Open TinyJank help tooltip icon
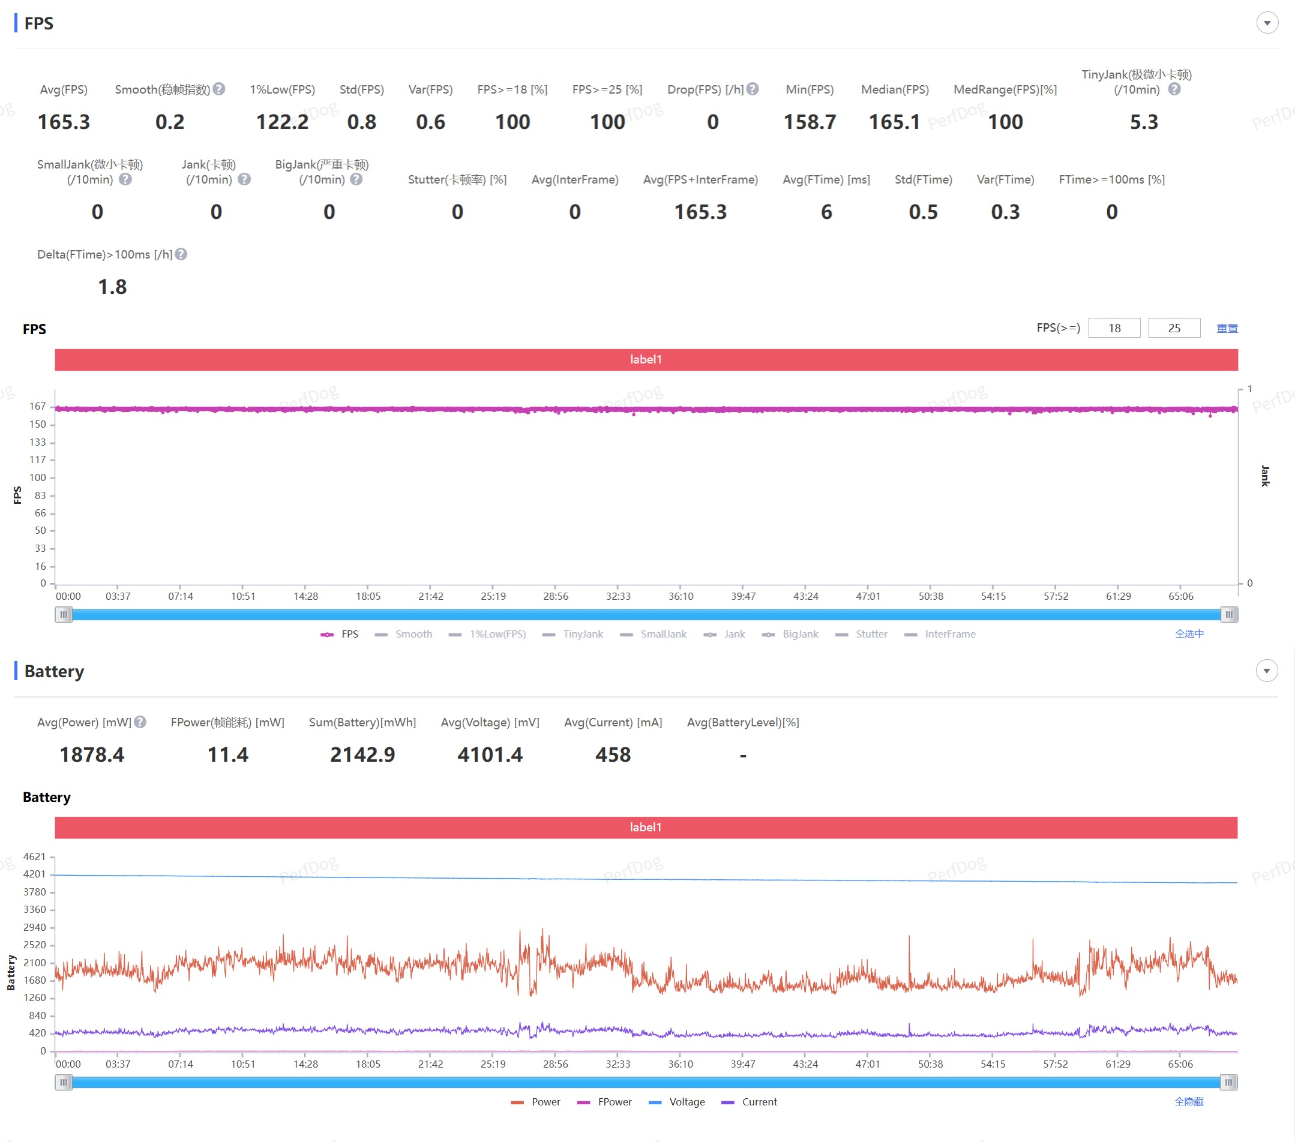1295x1142 pixels. pyautogui.click(x=1174, y=89)
